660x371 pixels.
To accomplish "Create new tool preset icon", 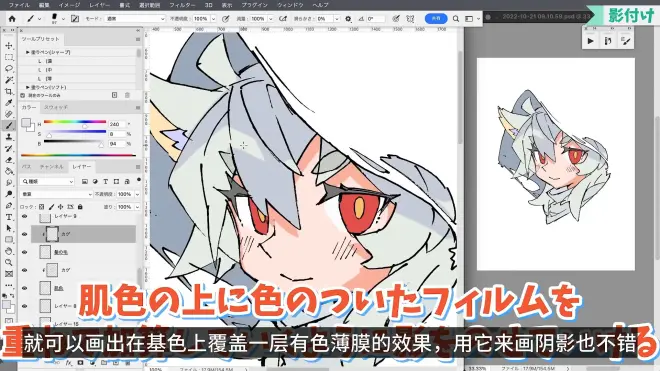I will [114, 95].
